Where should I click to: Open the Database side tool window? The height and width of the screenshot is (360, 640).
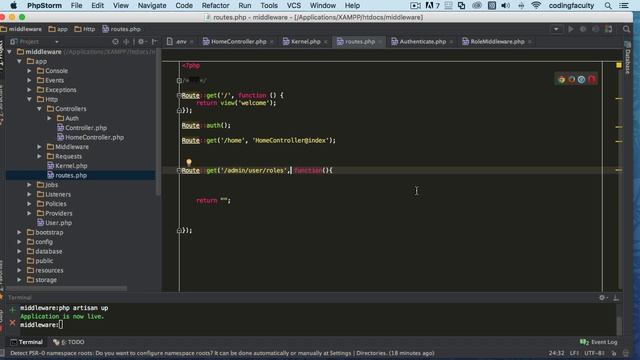628,58
